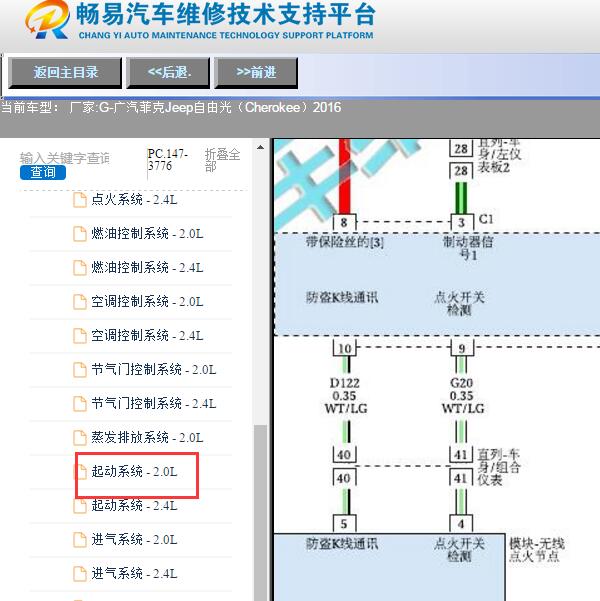Go forward with the >>前进 button
The height and width of the screenshot is (601, 600).
pyautogui.click(x=256, y=73)
